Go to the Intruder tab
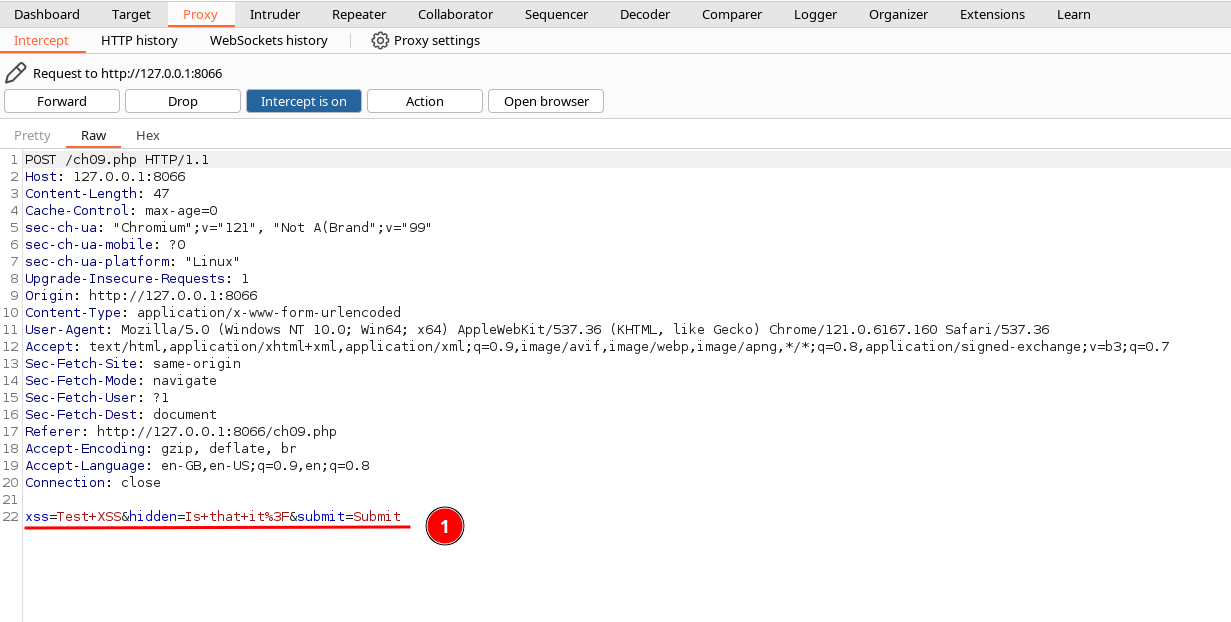The width and height of the screenshot is (1231, 622). pyautogui.click(x=274, y=15)
